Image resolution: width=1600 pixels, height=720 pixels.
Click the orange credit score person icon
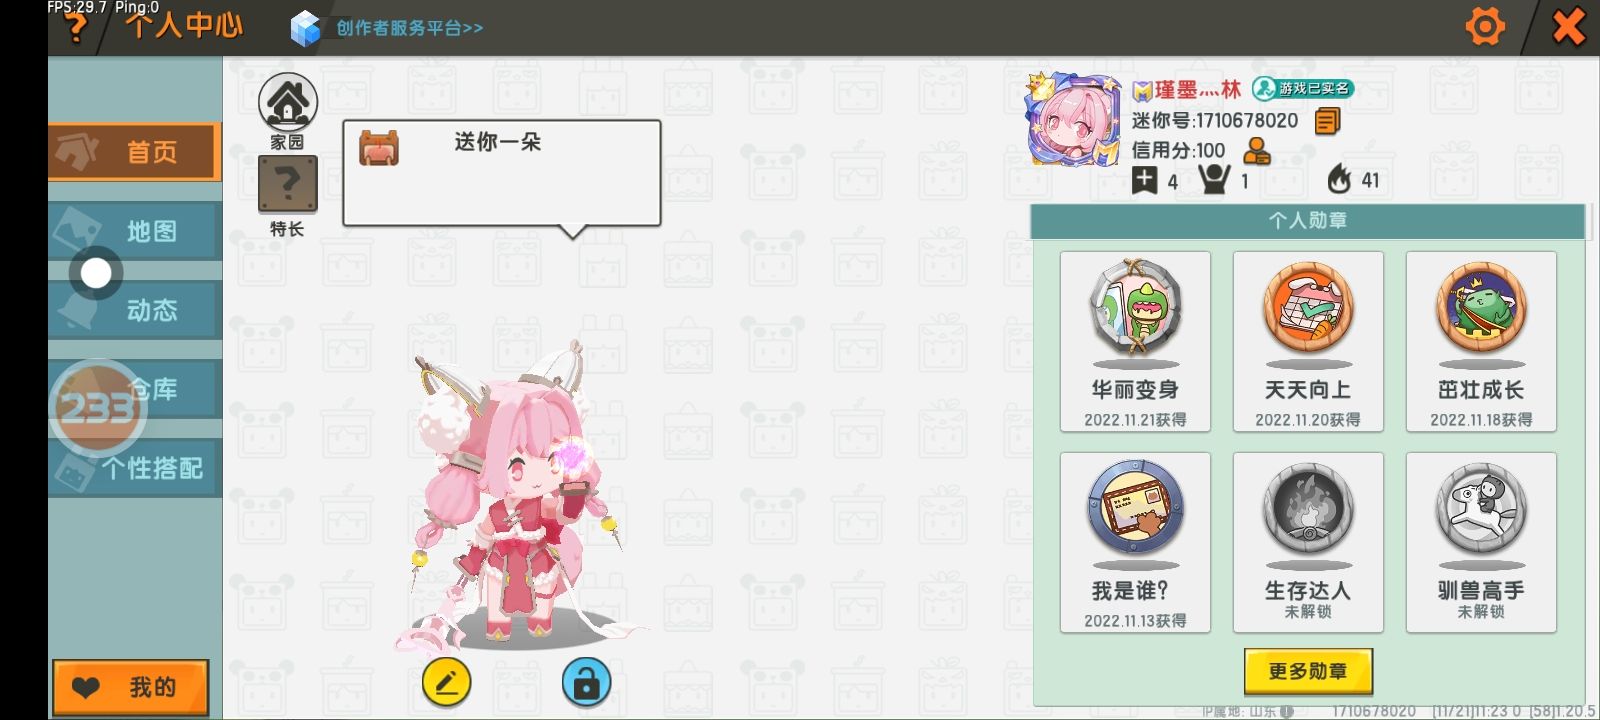point(1256,150)
